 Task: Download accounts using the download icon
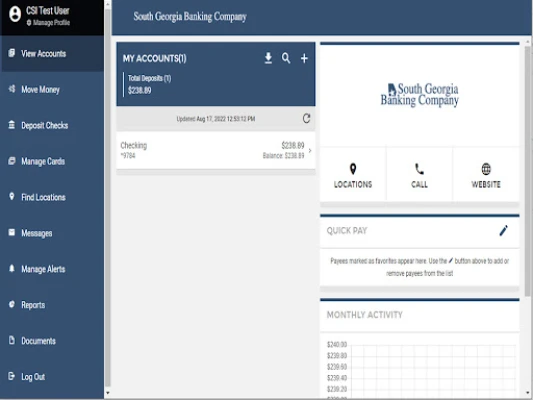coord(268,58)
